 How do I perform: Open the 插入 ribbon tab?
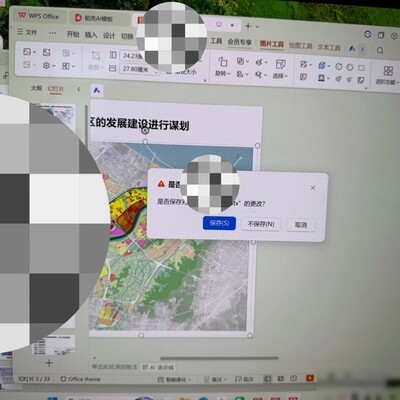[91, 35]
